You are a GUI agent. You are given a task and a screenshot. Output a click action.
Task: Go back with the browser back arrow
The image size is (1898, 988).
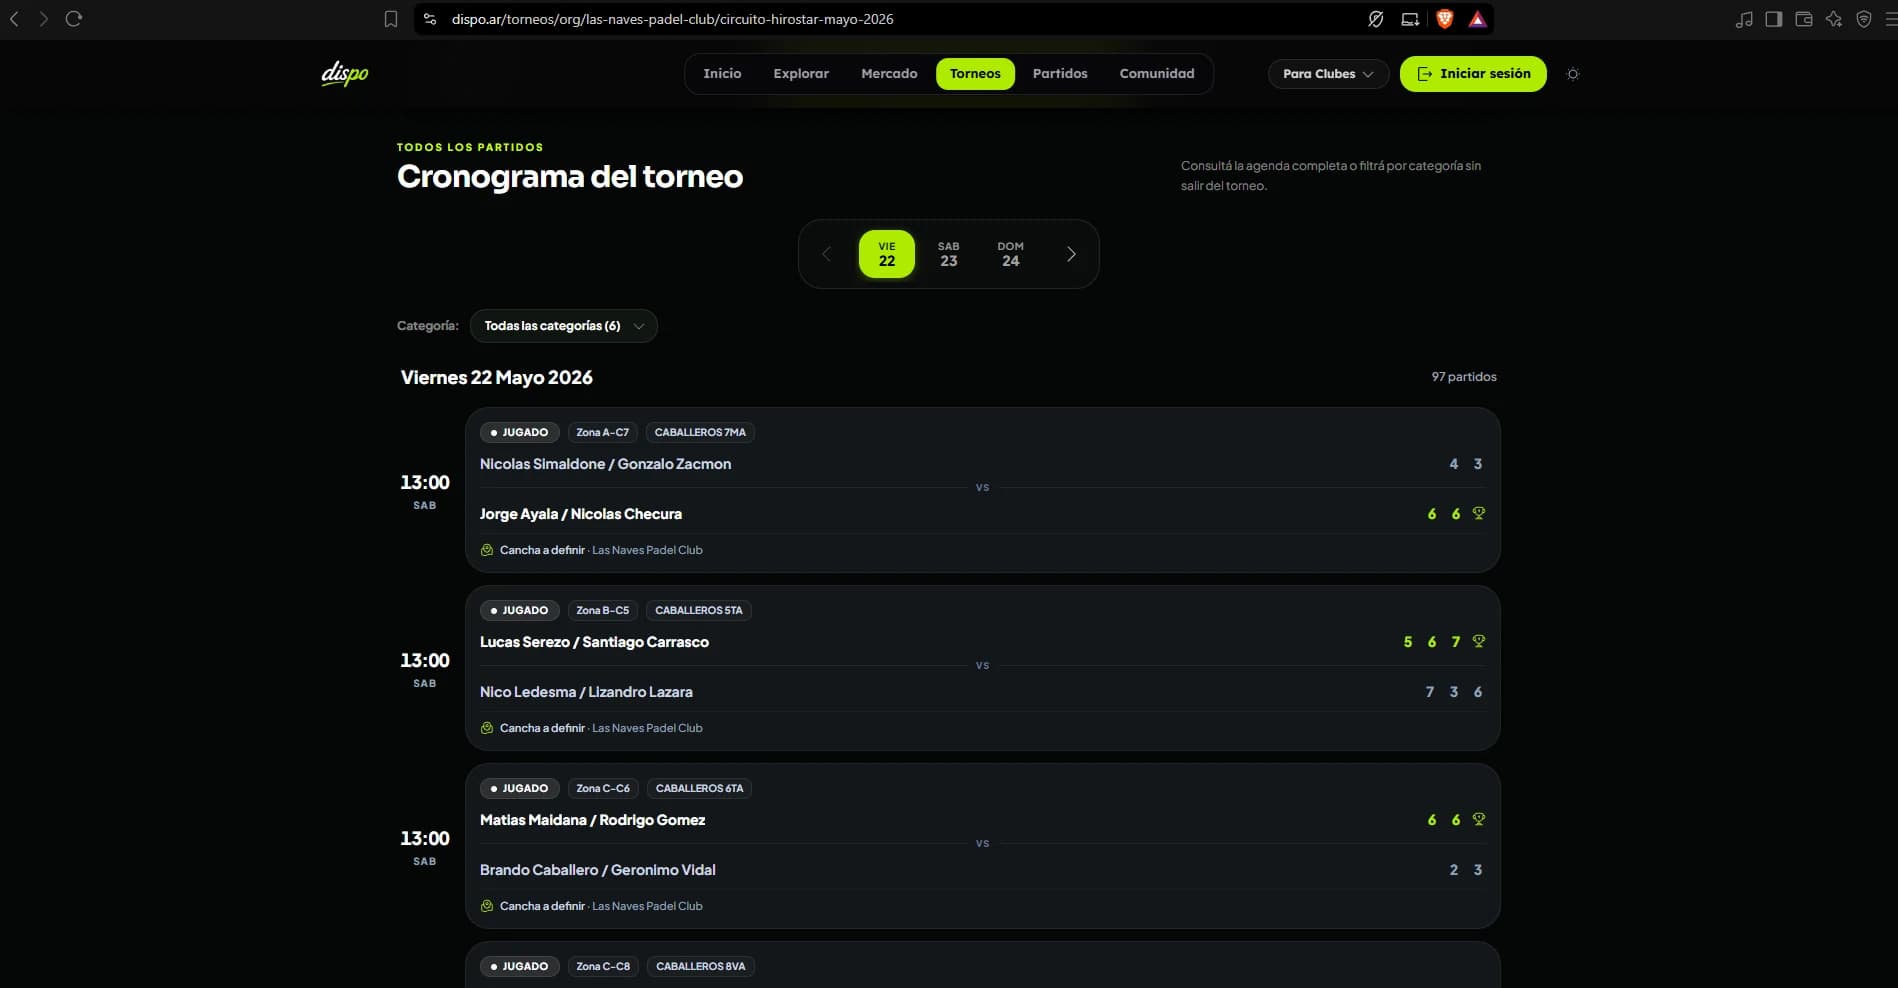click(14, 19)
